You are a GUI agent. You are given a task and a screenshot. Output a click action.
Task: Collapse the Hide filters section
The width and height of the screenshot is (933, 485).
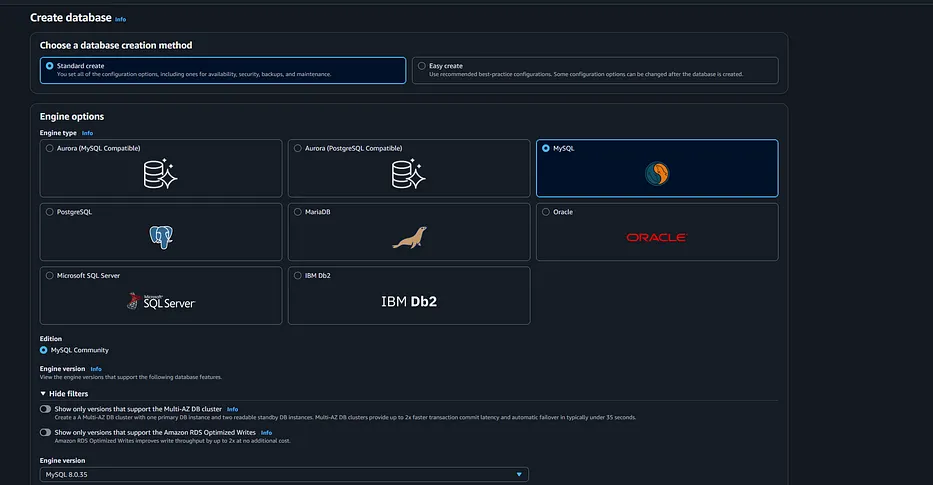(64, 393)
